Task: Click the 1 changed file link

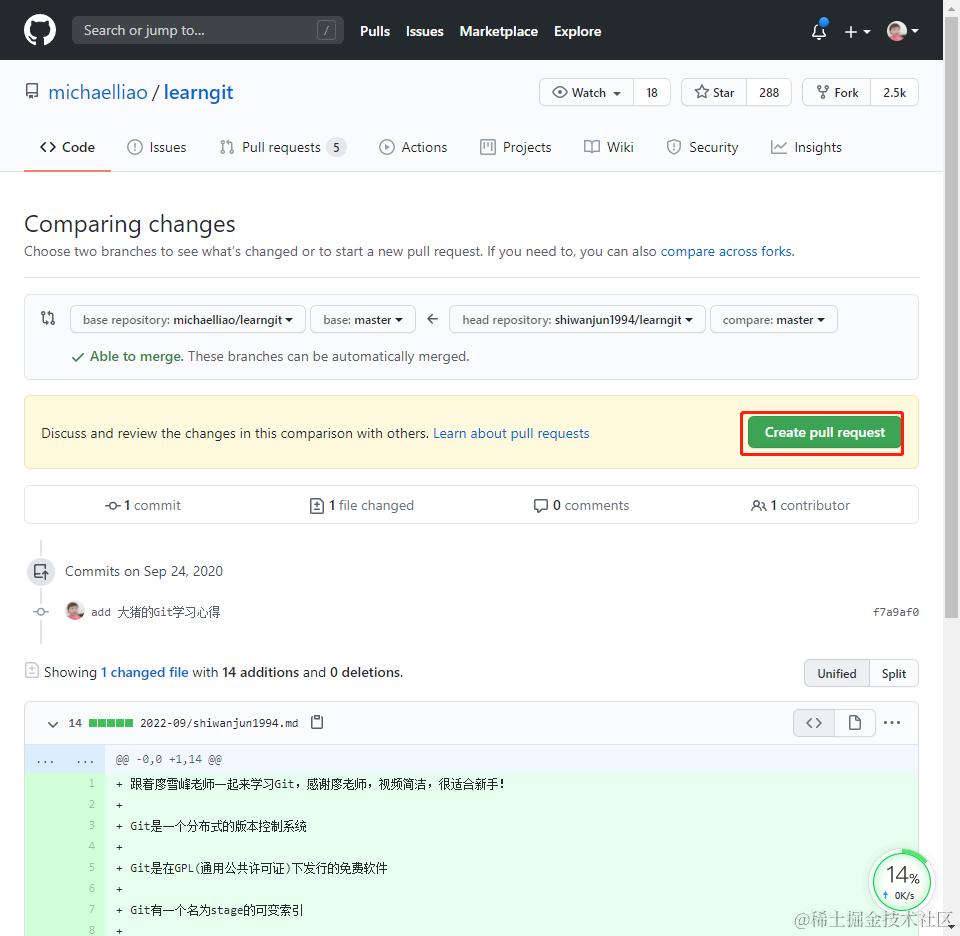Action: click(x=144, y=672)
